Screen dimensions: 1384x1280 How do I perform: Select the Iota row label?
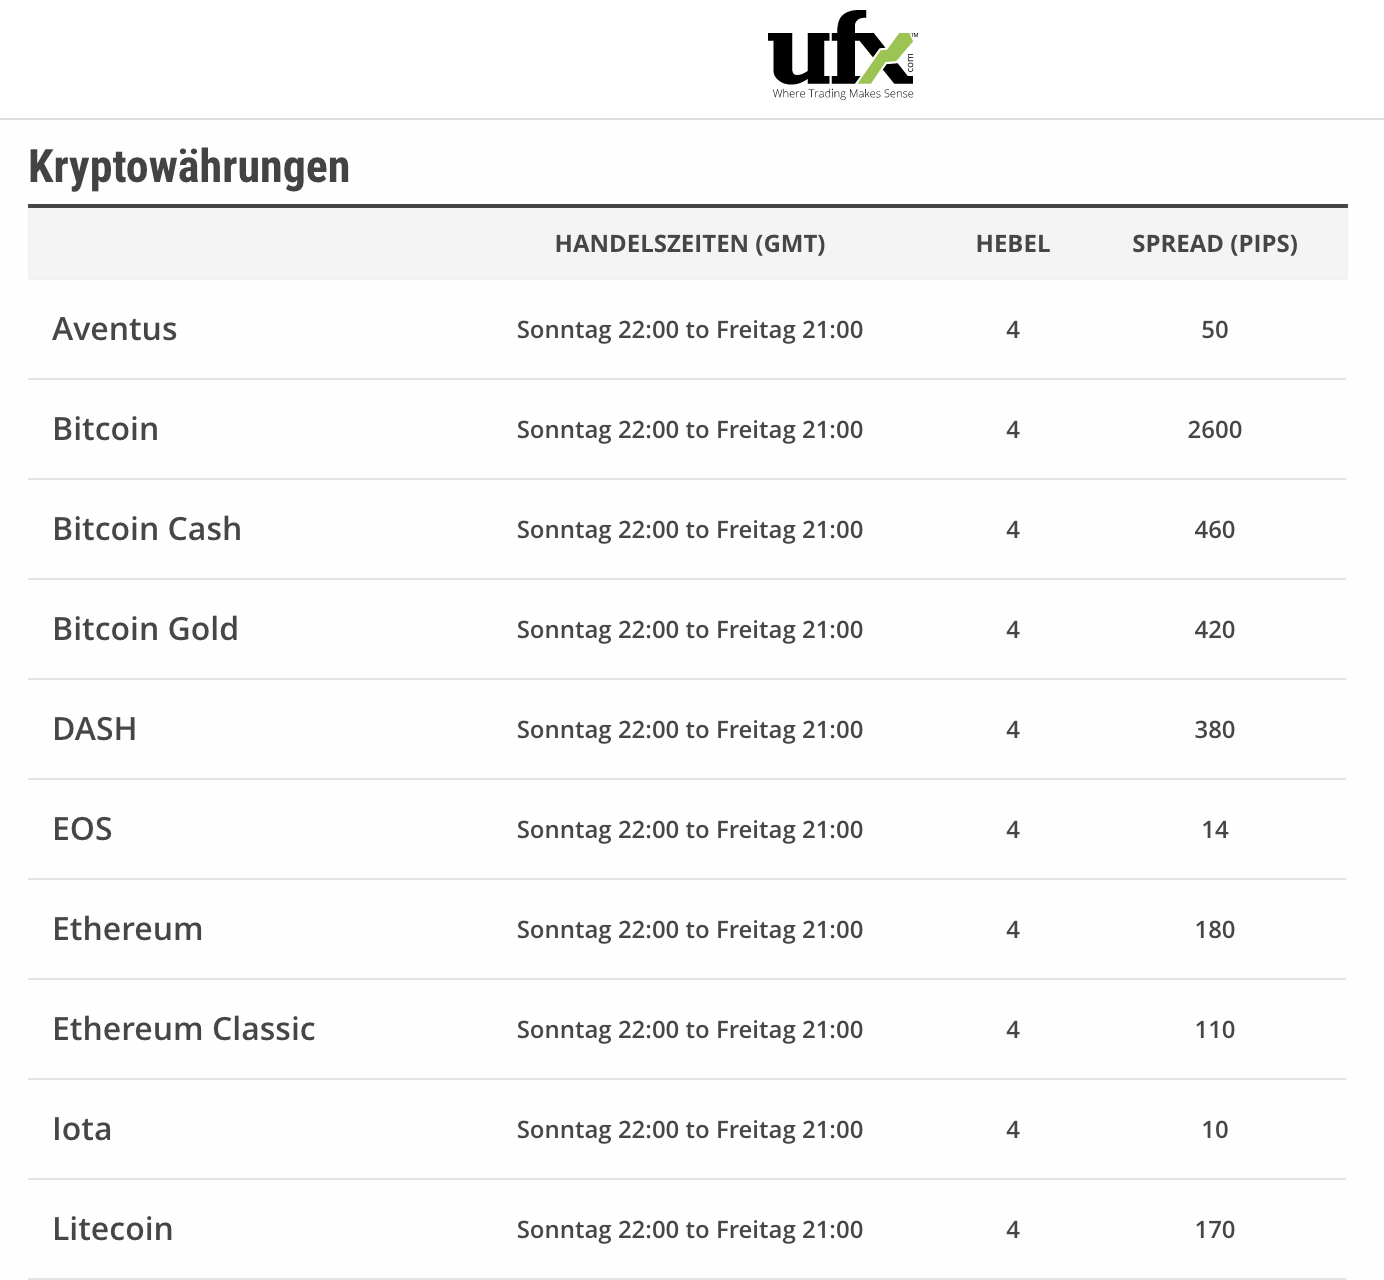(x=82, y=1129)
